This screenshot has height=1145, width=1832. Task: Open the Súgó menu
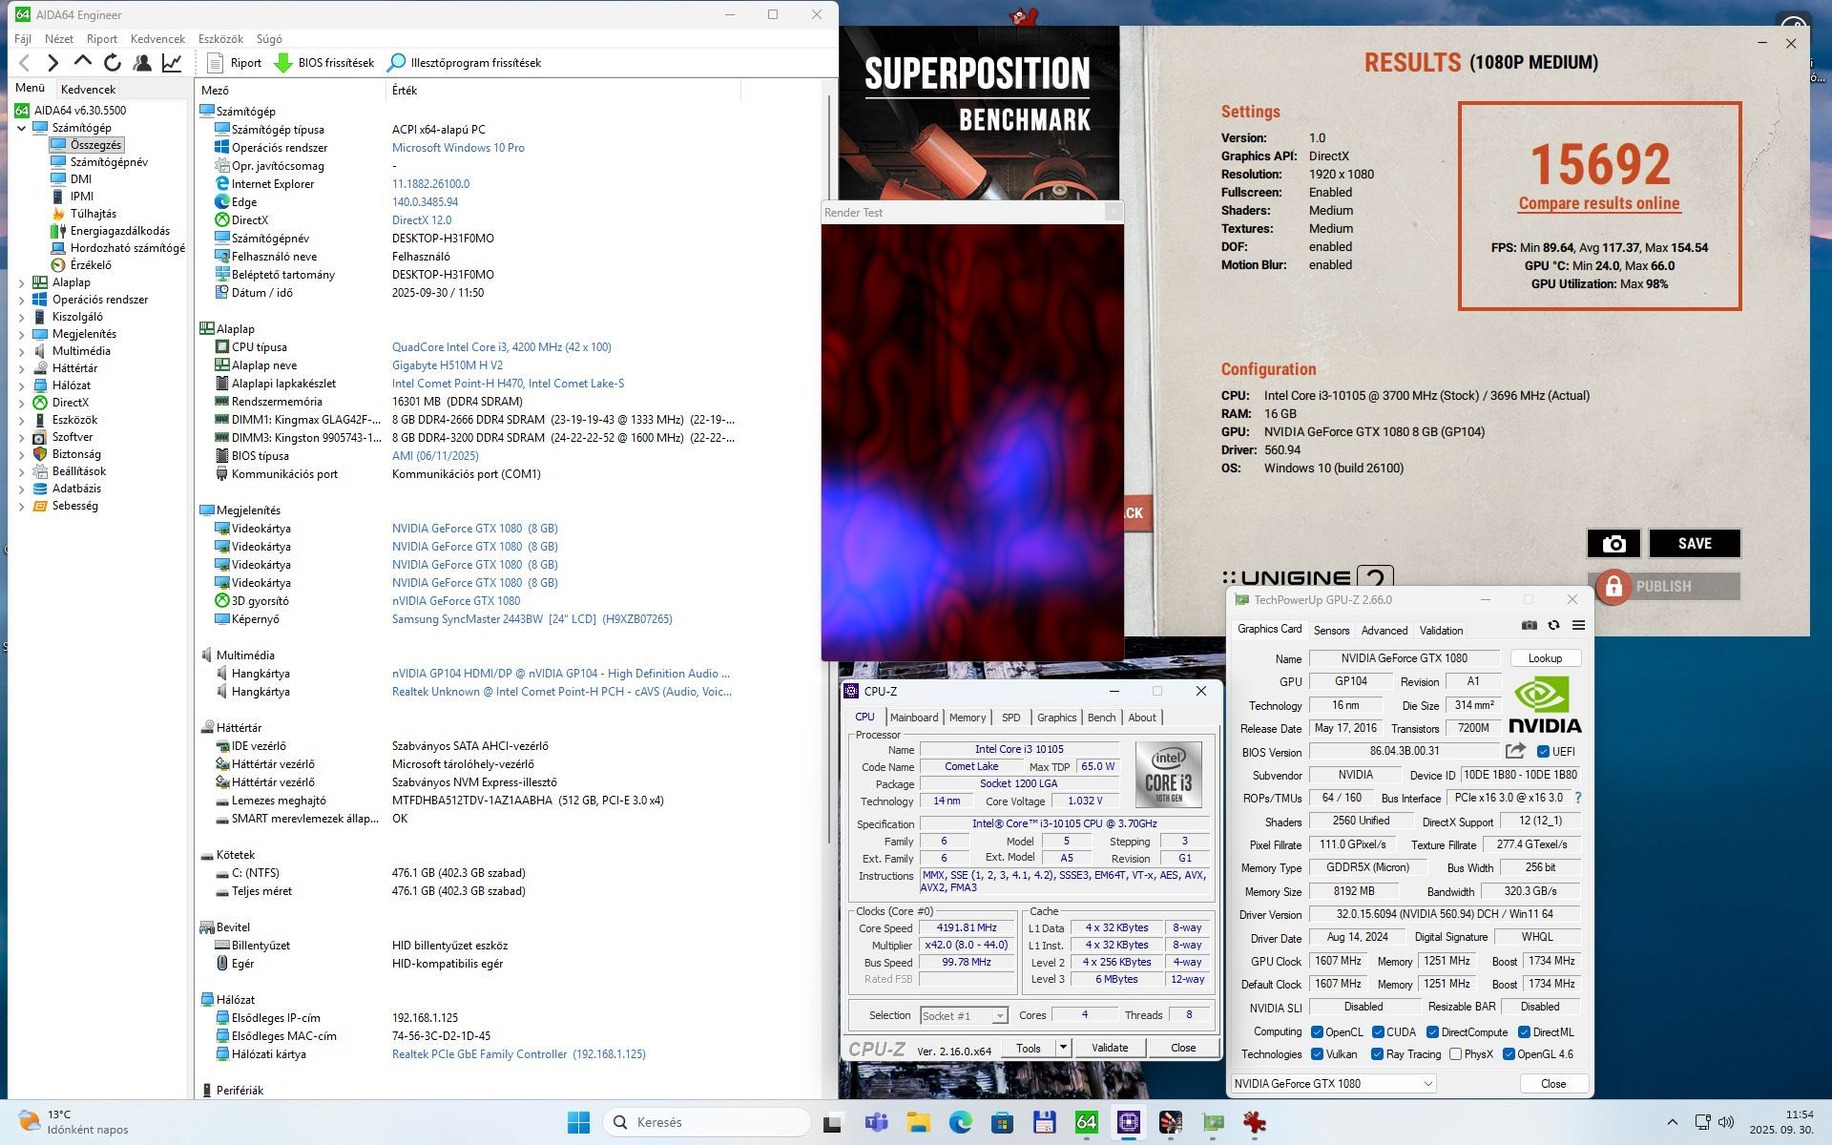(269, 39)
